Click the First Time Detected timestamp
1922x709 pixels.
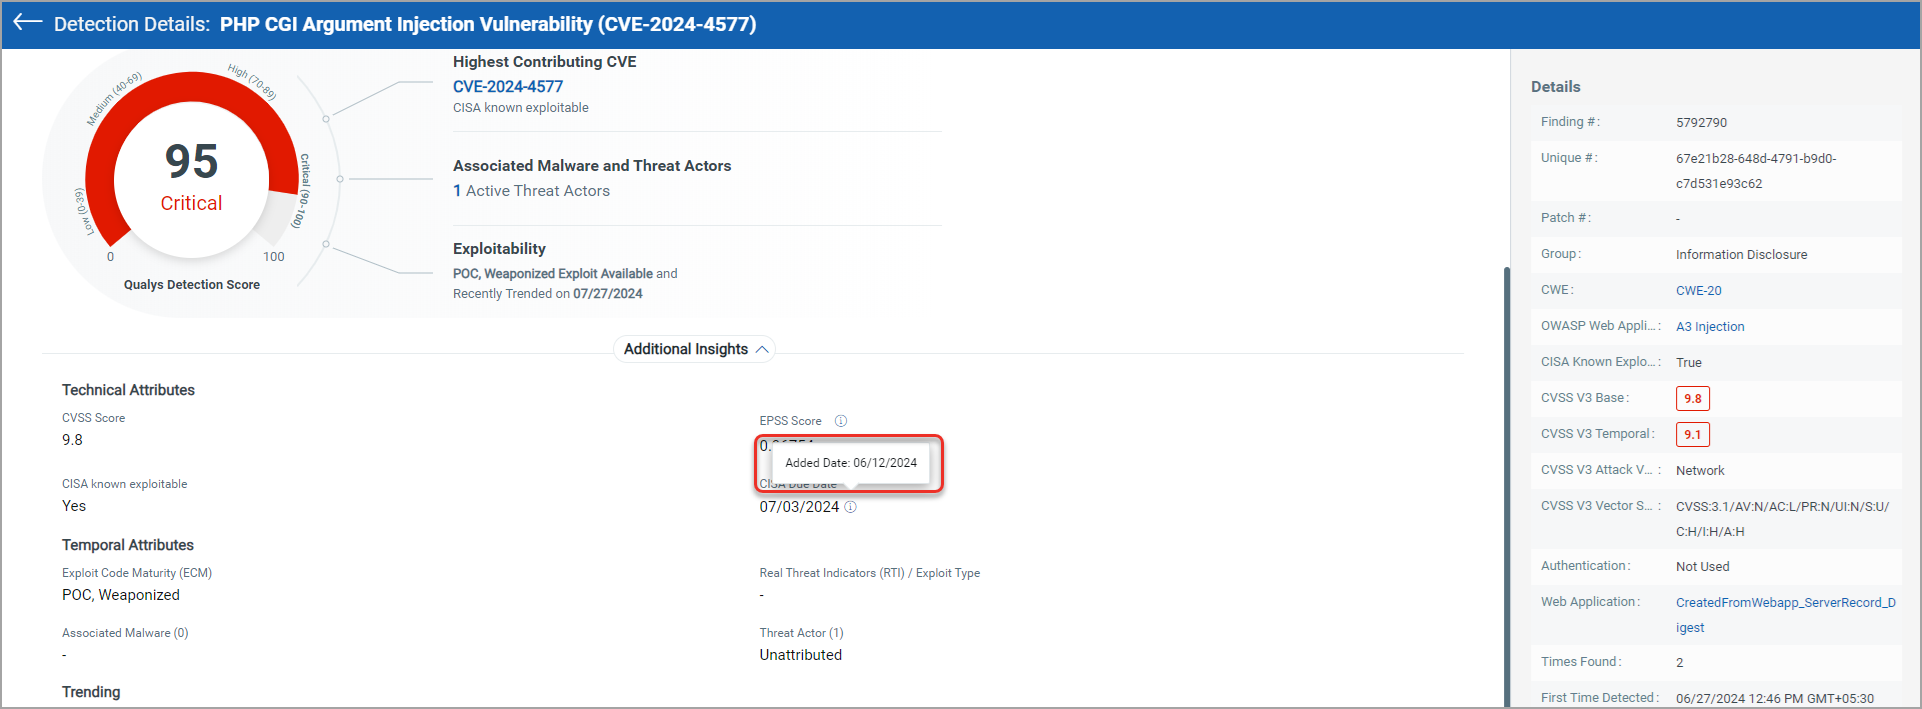tap(1775, 699)
